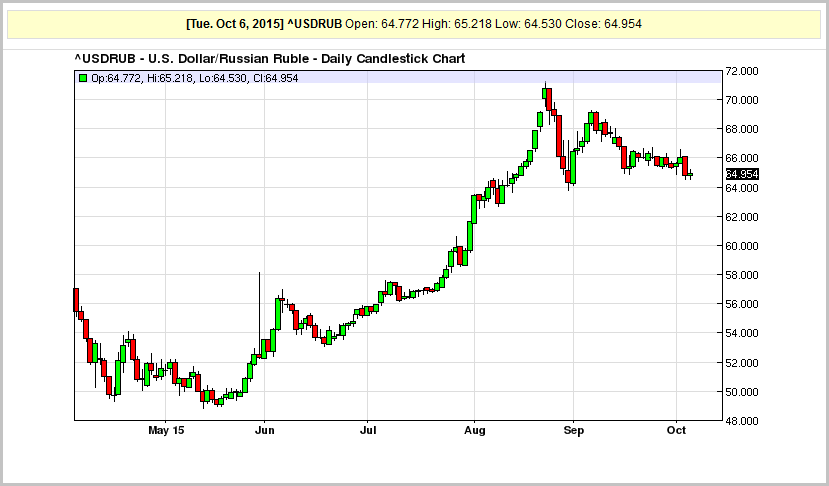Click 'Open: 64.772' in the yellow banner
The image size is (829, 486).
click(382, 24)
